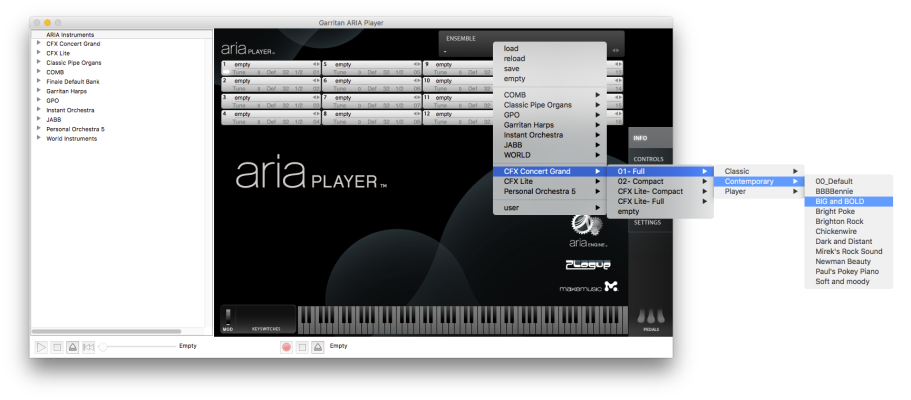Click the ARIA Instruments column header

click(121, 34)
